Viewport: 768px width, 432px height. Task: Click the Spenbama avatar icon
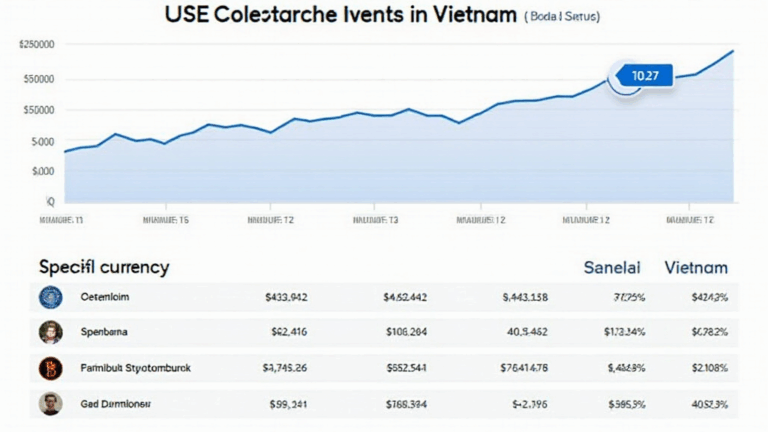pyautogui.click(x=50, y=332)
